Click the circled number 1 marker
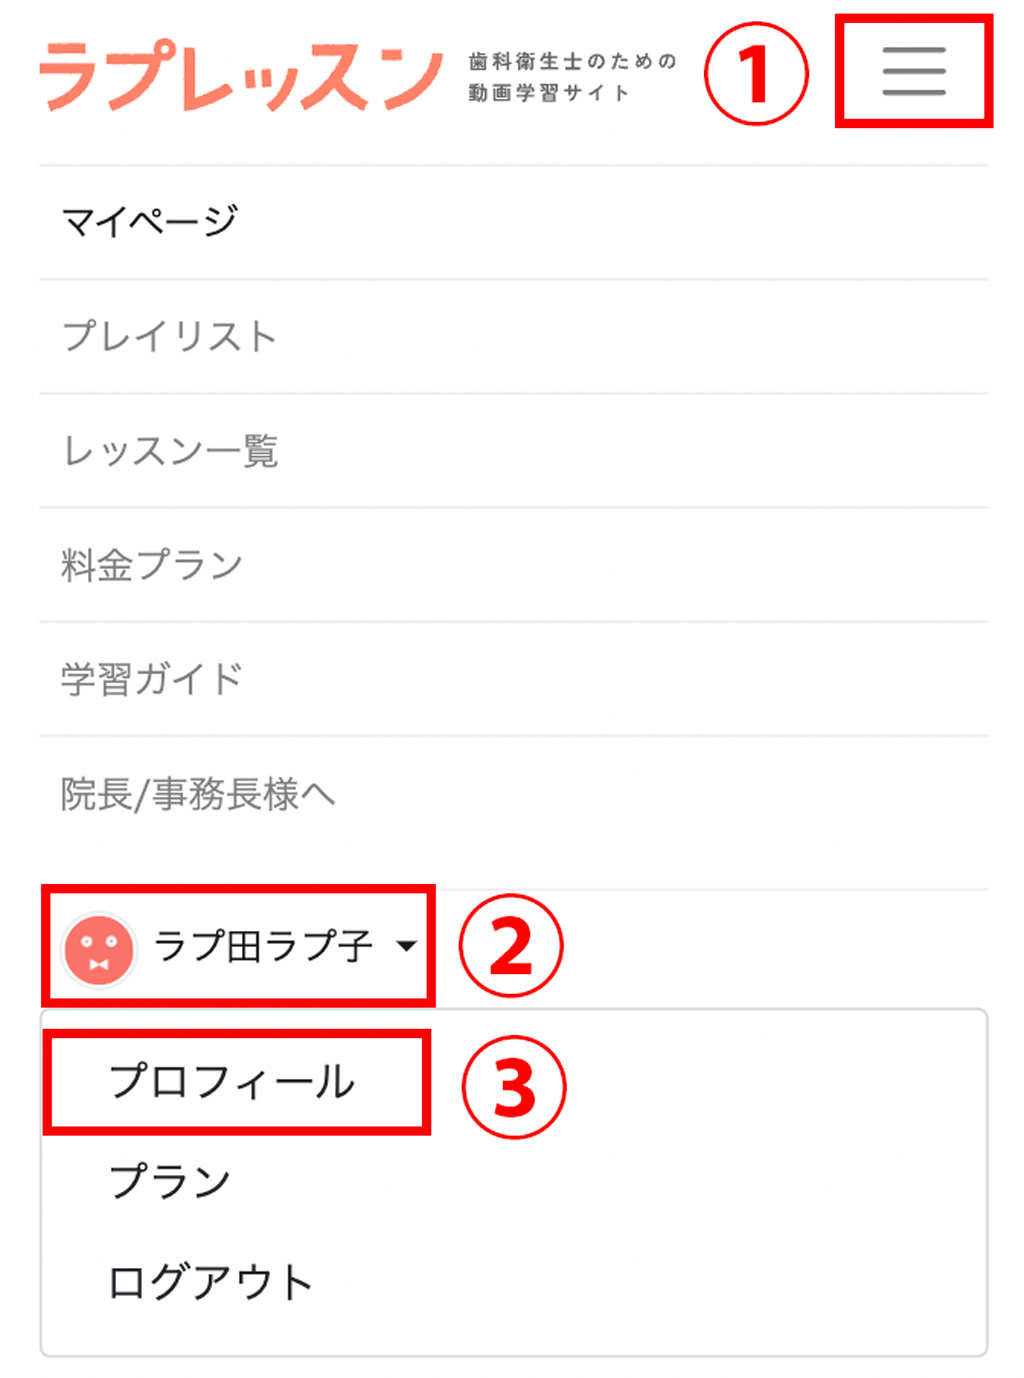 pyautogui.click(x=756, y=74)
